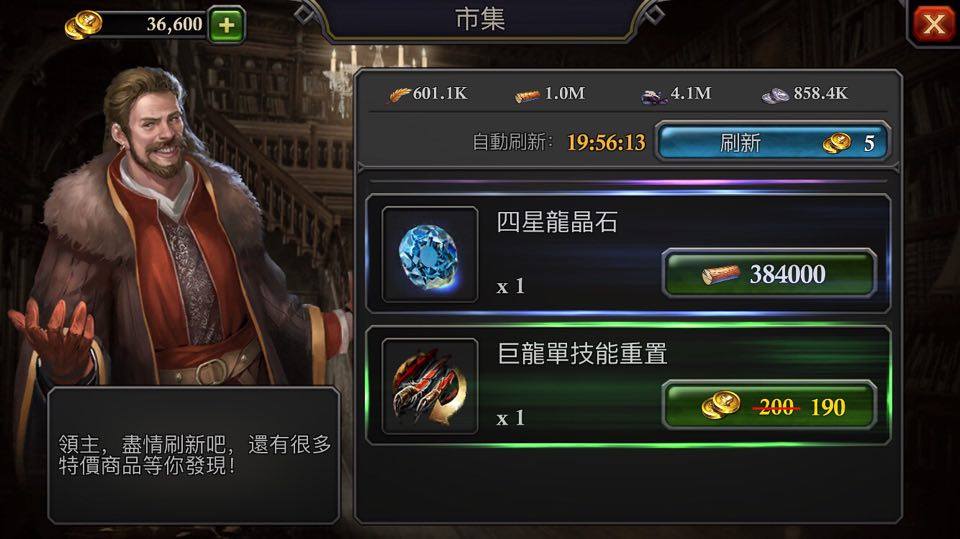The height and width of the screenshot is (539, 960).
Task: Click the auto refresh countdown 19:56:13
Action: pos(606,143)
